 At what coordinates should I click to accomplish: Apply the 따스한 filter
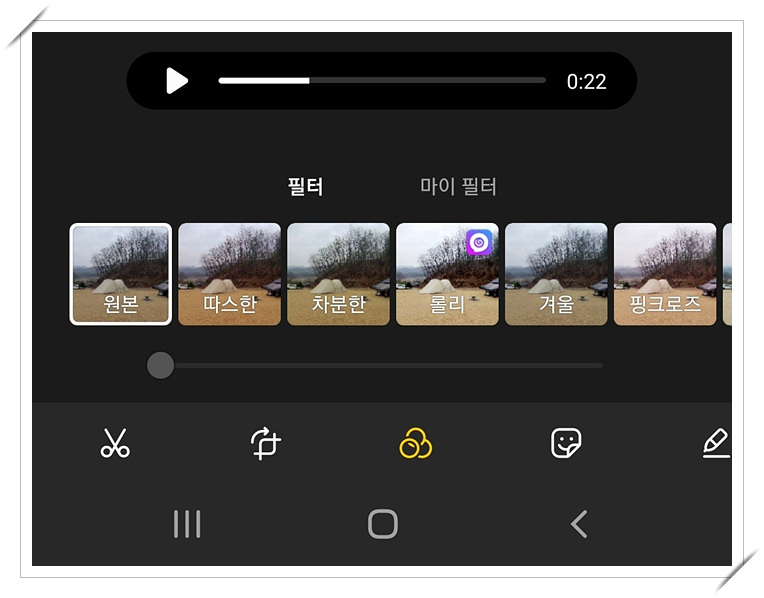click(x=229, y=274)
